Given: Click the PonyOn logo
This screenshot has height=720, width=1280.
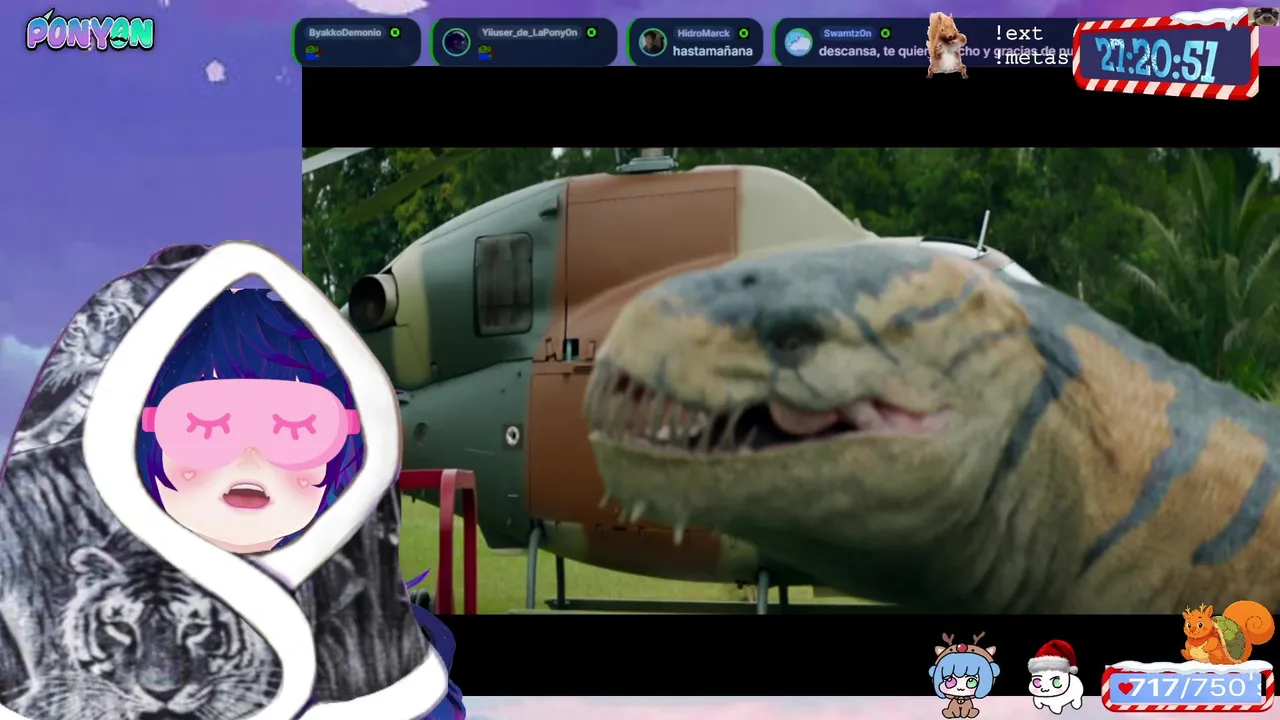Looking at the screenshot, I should [90, 32].
